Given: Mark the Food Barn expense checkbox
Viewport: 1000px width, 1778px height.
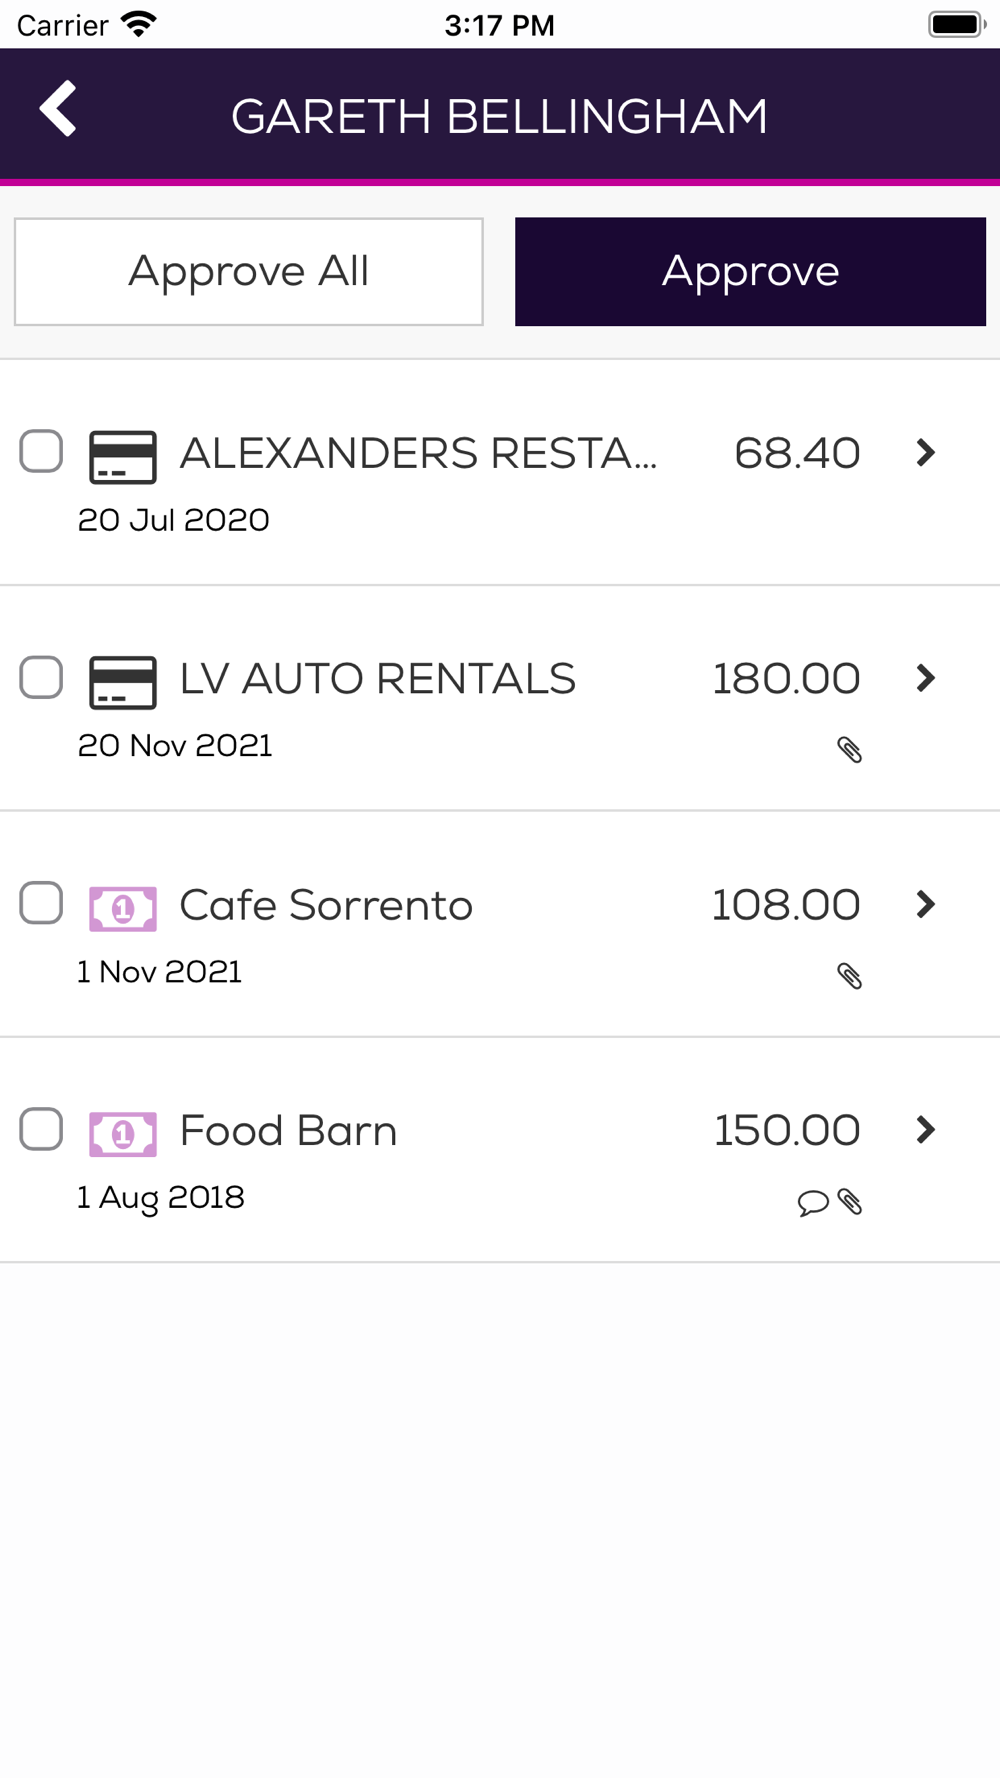Looking at the screenshot, I should [41, 1130].
